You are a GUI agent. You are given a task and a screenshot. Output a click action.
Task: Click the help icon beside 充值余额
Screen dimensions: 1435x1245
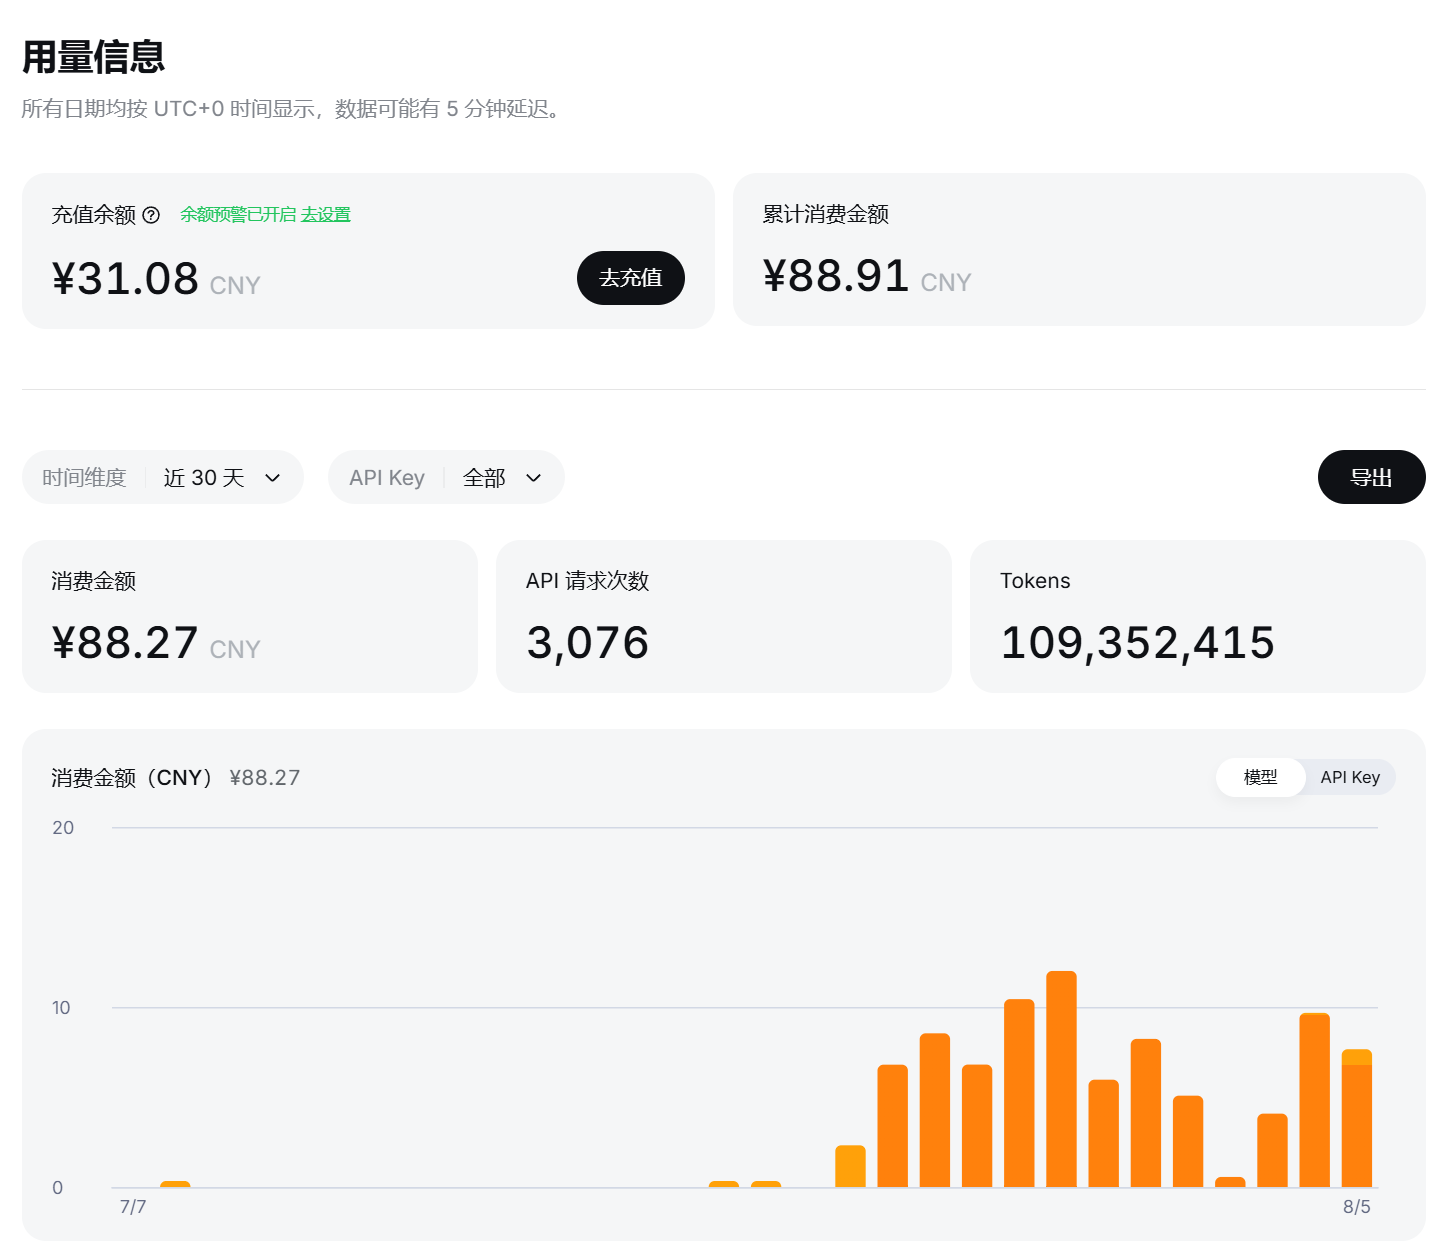[151, 215]
